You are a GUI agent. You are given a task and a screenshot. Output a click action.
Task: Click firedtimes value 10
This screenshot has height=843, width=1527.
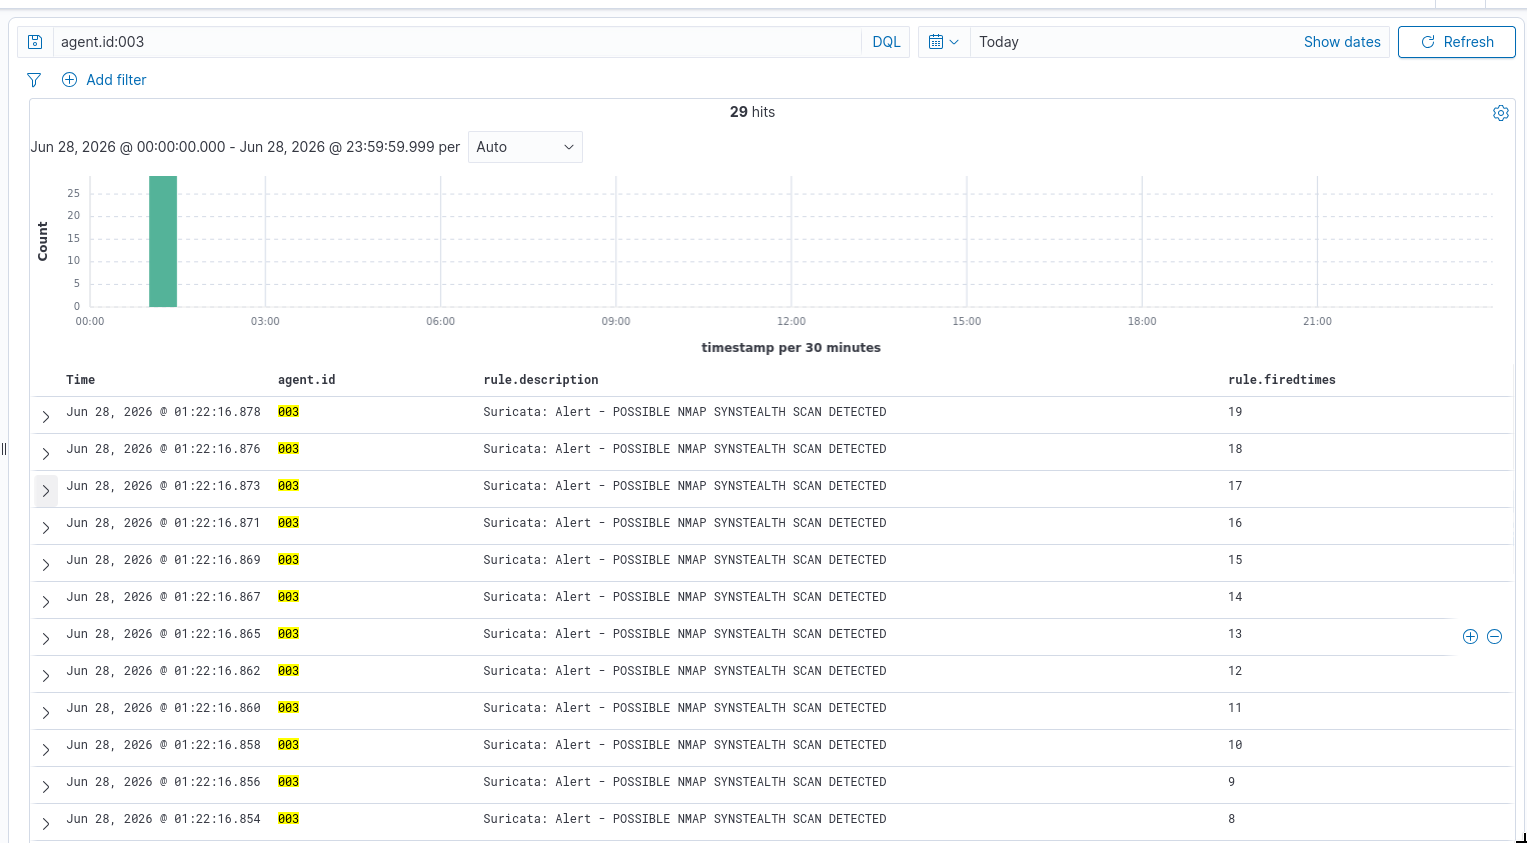[x=1235, y=745]
